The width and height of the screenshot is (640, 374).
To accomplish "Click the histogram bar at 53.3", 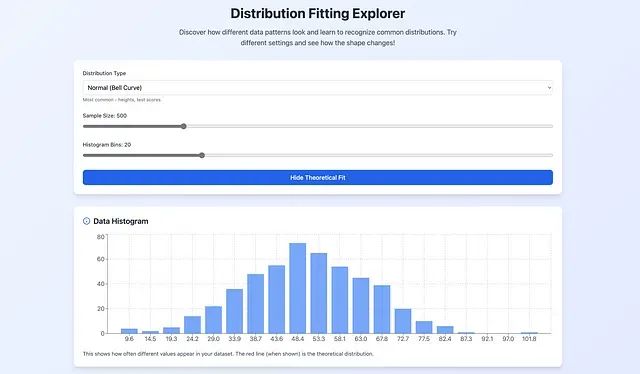I will pyautogui.click(x=319, y=293).
